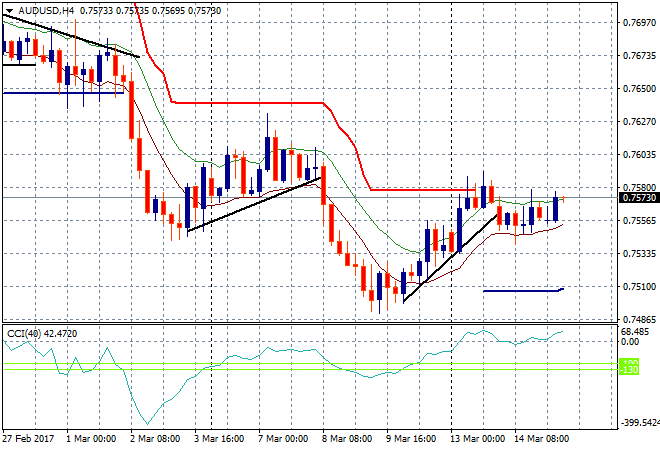
Task: Select the black trendline under 3-7 March candles
Action: click(x=254, y=204)
